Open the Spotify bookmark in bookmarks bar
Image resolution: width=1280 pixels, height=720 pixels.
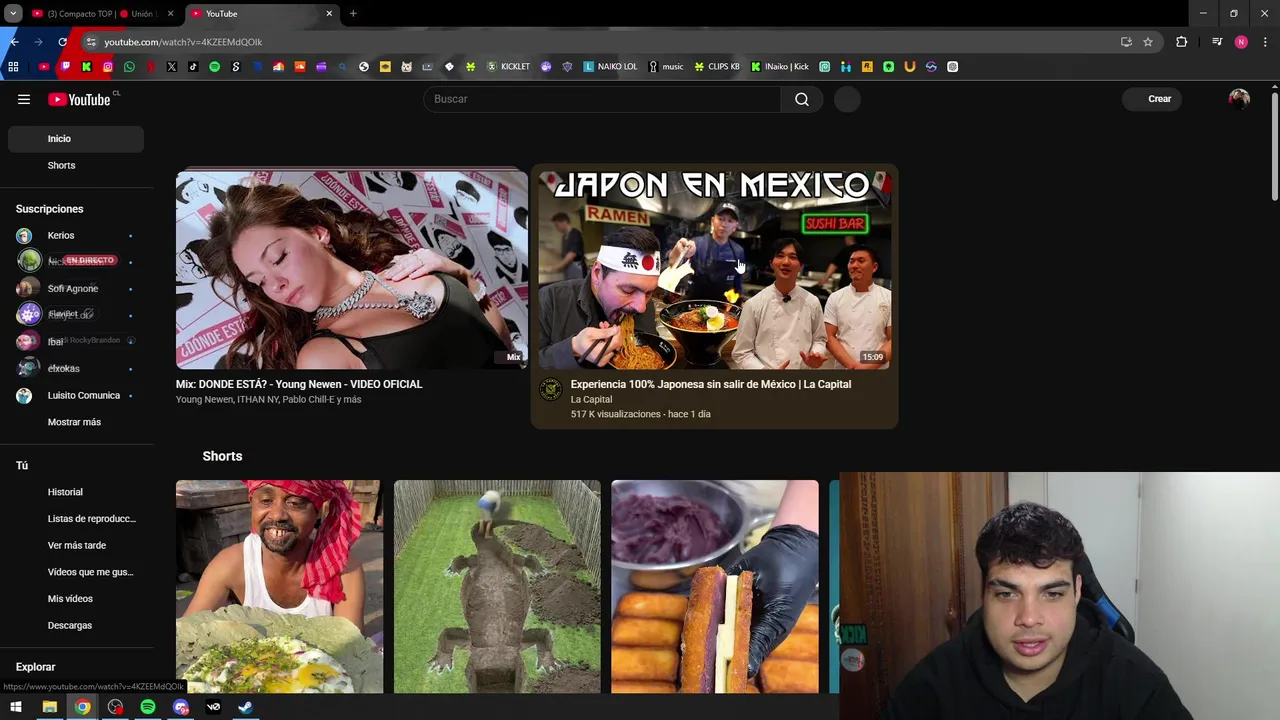pyautogui.click(x=214, y=67)
